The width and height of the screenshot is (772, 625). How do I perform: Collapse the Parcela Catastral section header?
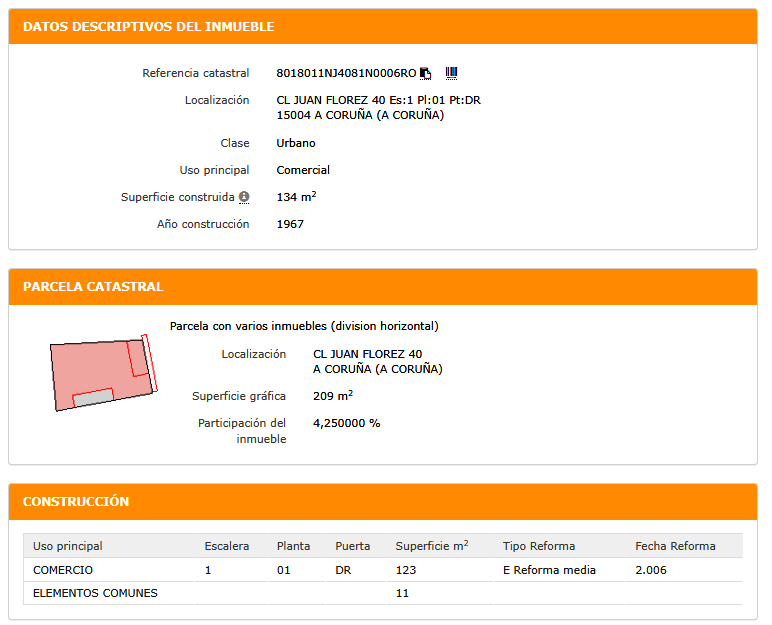click(93, 287)
